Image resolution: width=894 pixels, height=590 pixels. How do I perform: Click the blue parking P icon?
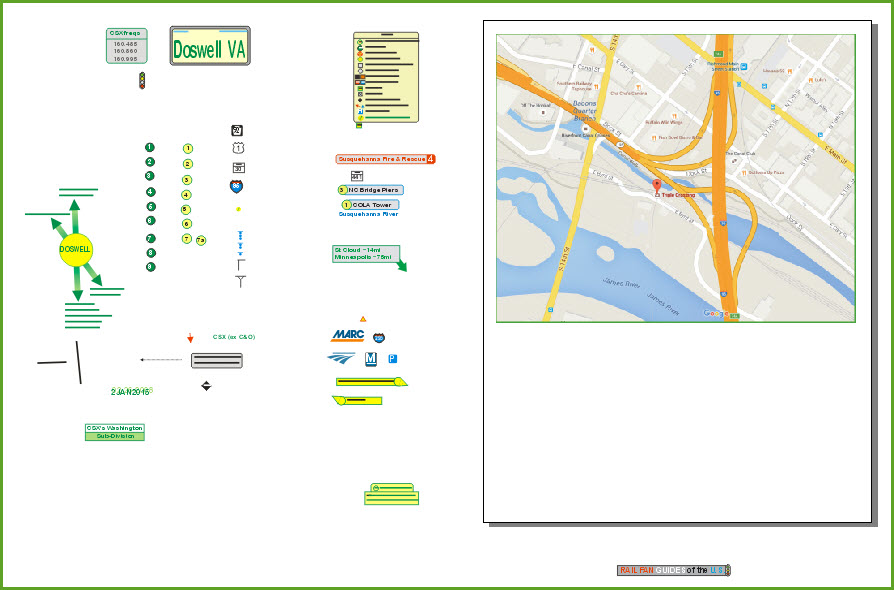coord(392,358)
